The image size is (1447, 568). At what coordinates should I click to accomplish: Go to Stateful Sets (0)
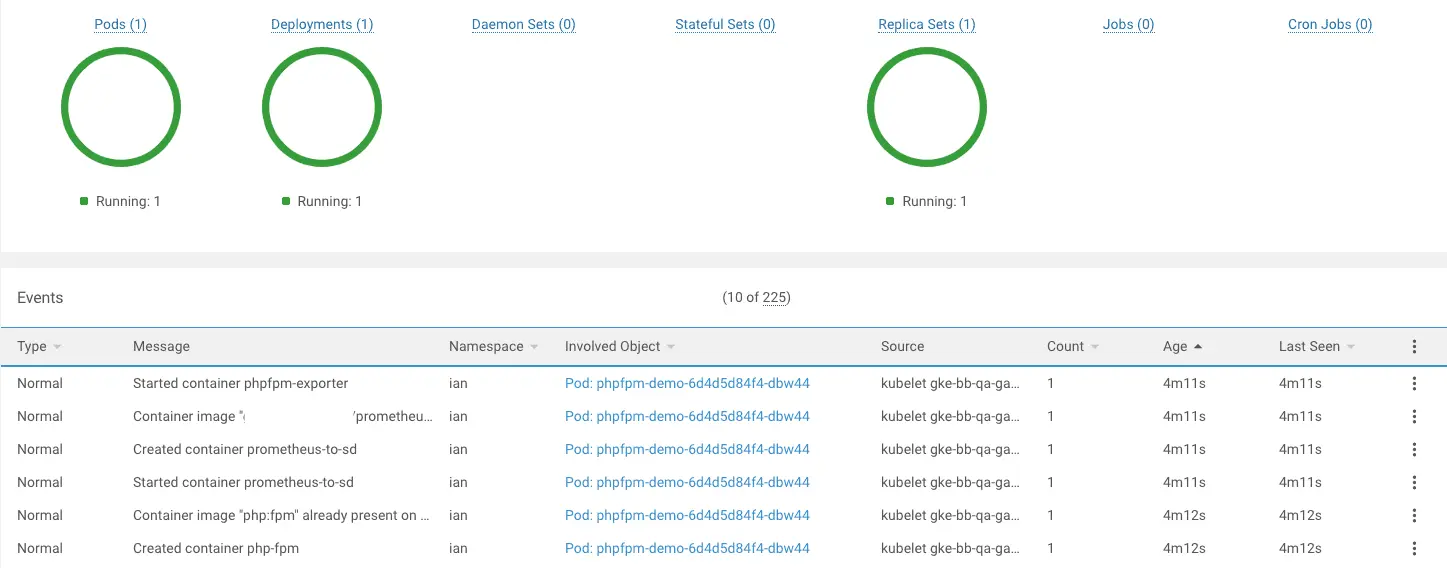(x=725, y=25)
